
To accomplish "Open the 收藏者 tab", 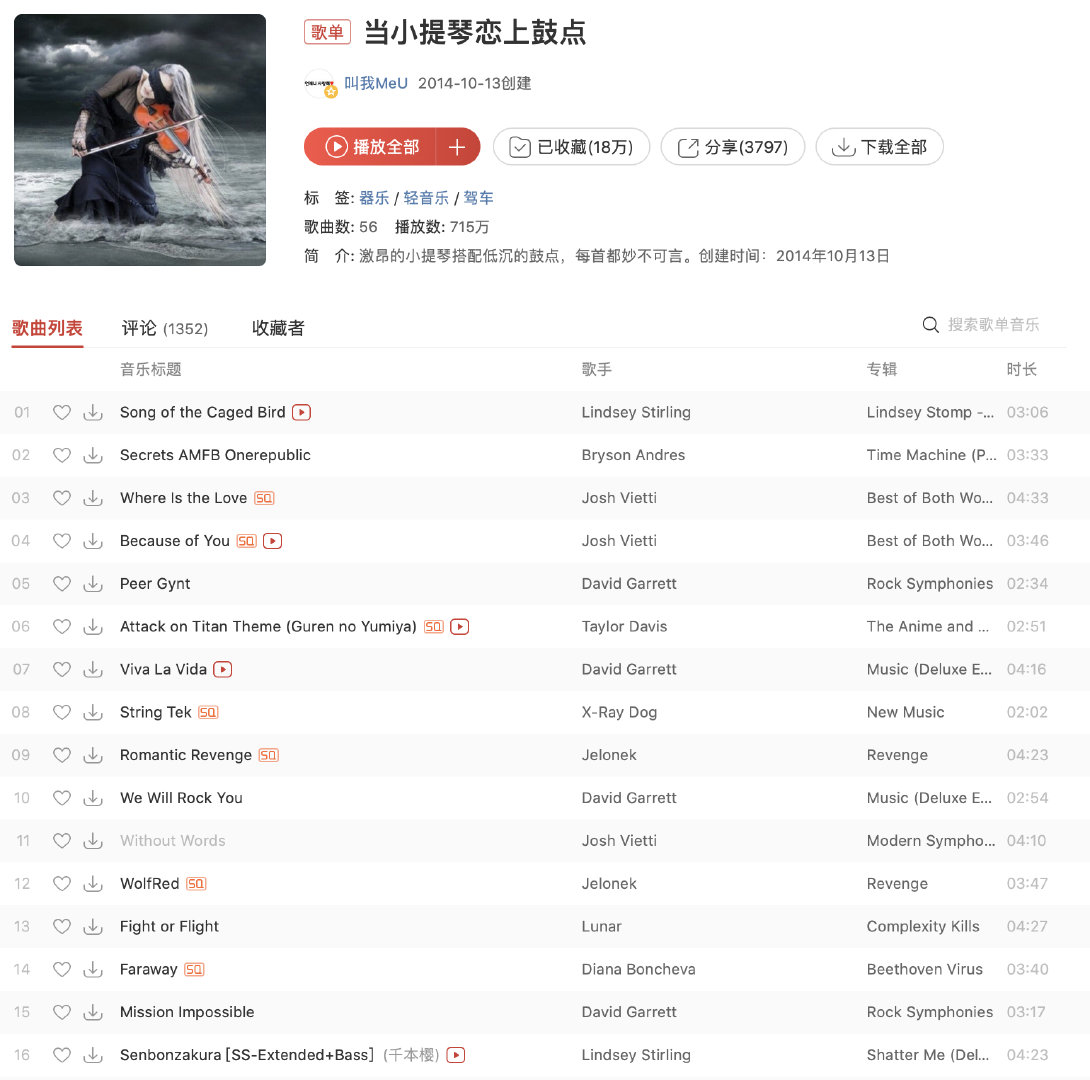I will pyautogui.click(x=278, y=328).
